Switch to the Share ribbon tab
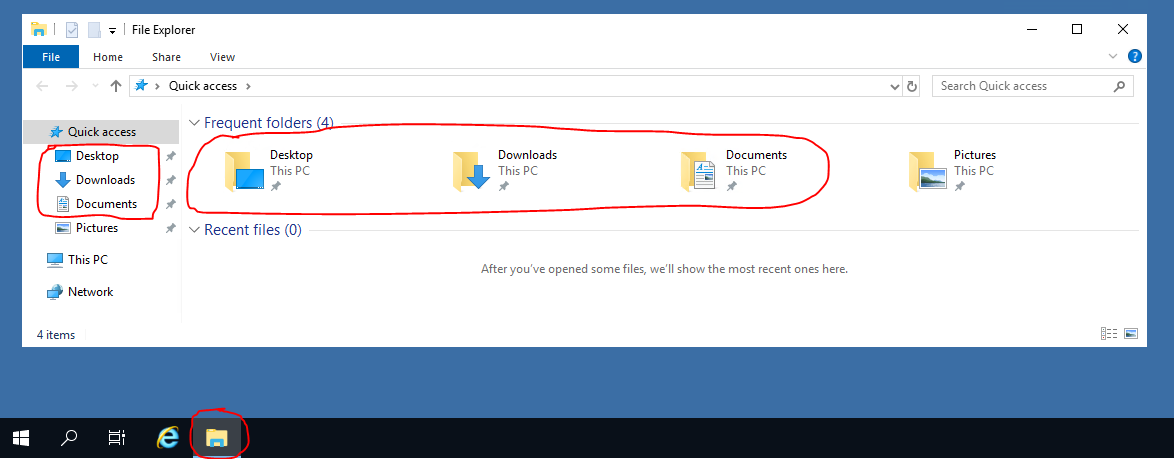The height and width of the screenshot is (459, 1174). pyautogui.click(x=166, y=57)
